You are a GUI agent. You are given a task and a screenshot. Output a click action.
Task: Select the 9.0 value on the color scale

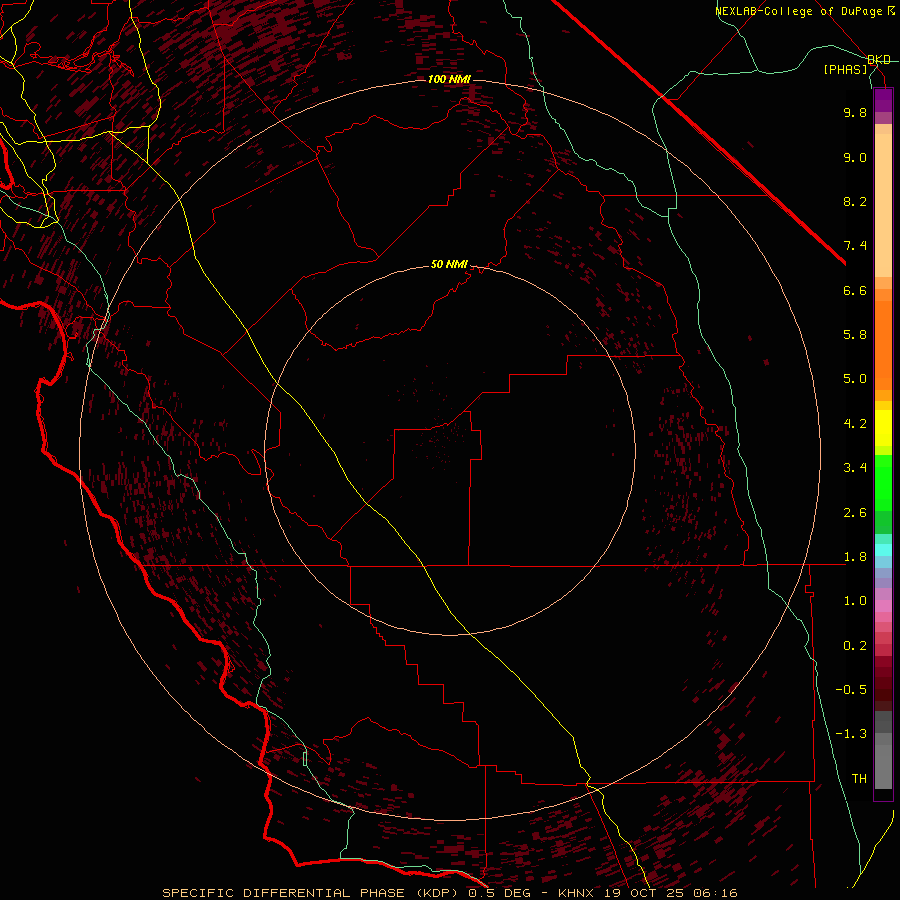pyautogui.click(x=855, y=157)
